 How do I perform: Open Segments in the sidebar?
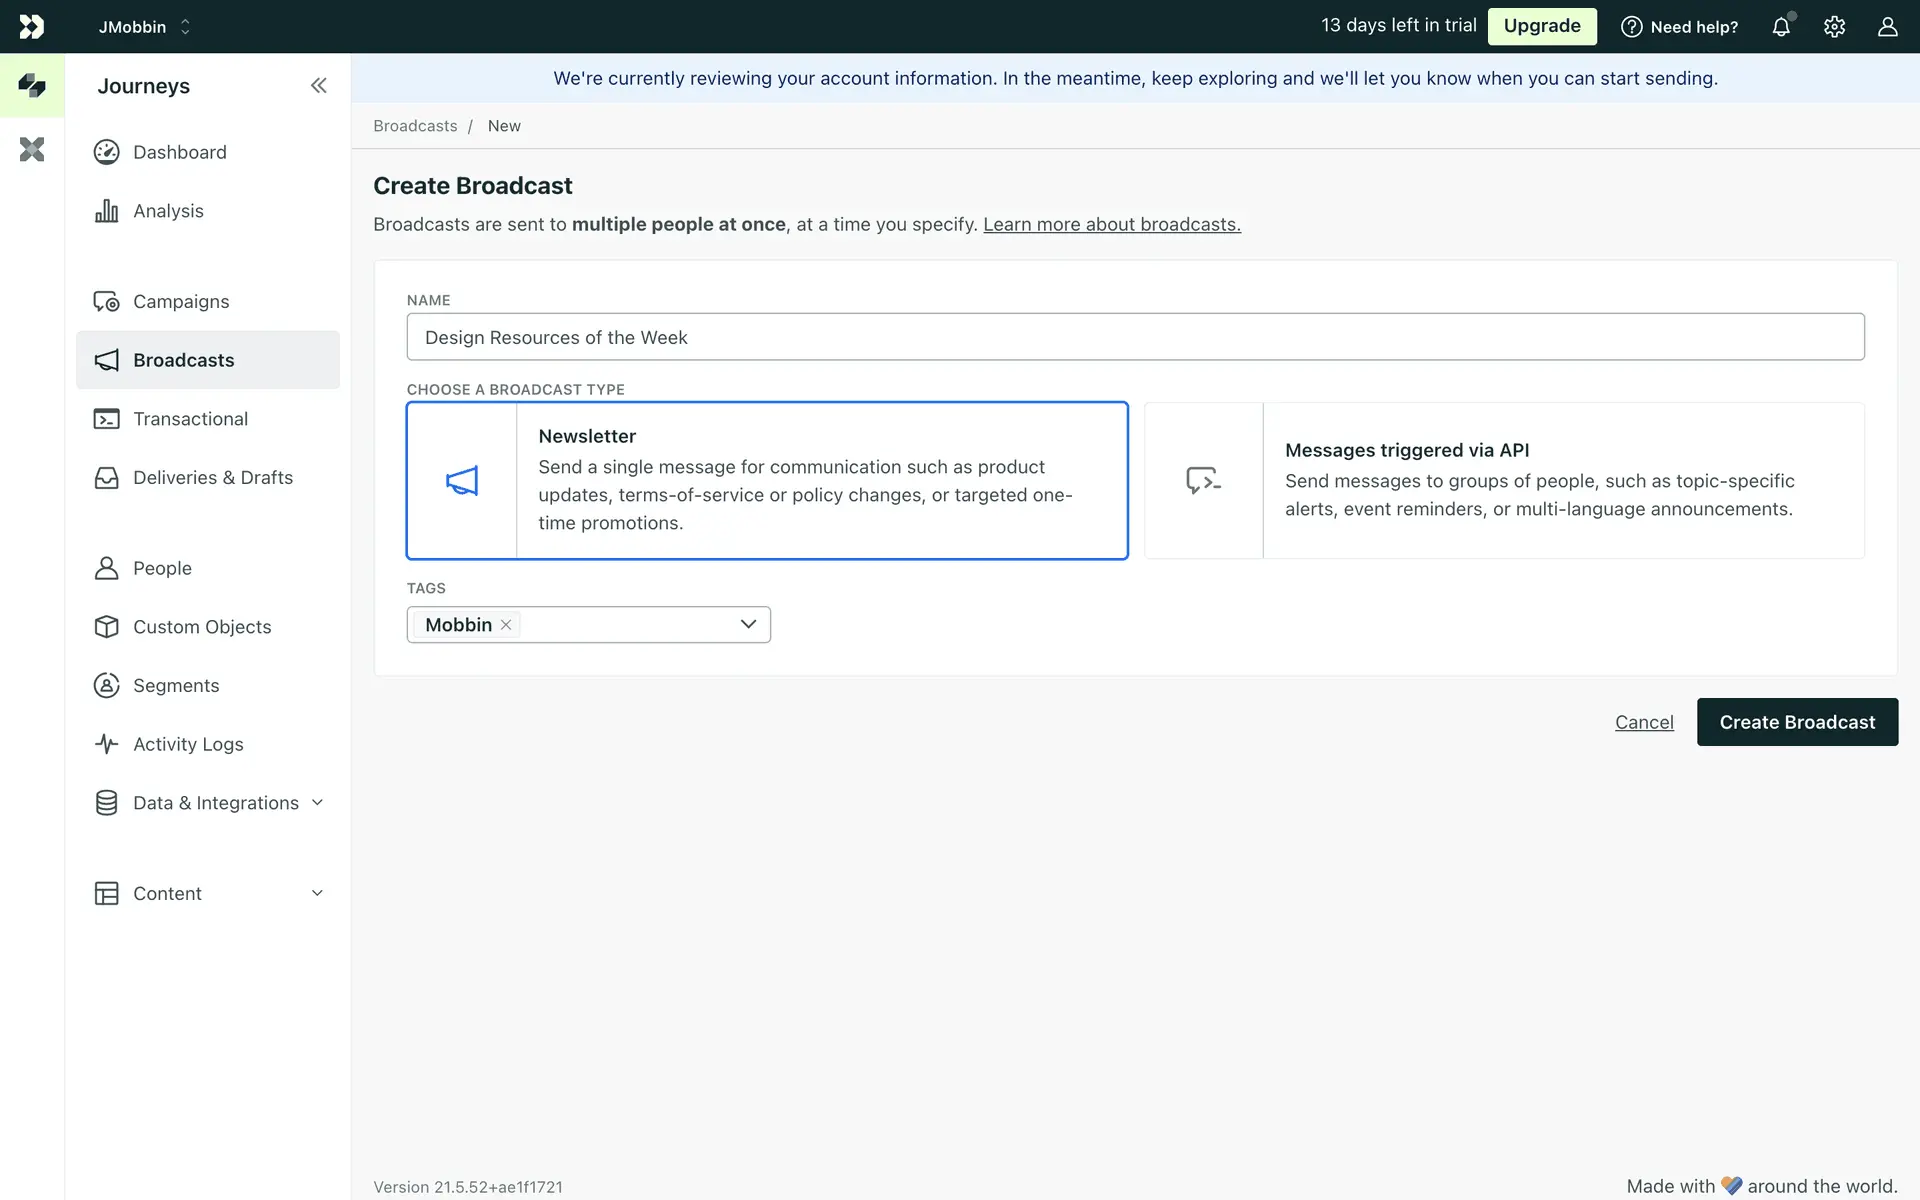[x=176, y=686]
